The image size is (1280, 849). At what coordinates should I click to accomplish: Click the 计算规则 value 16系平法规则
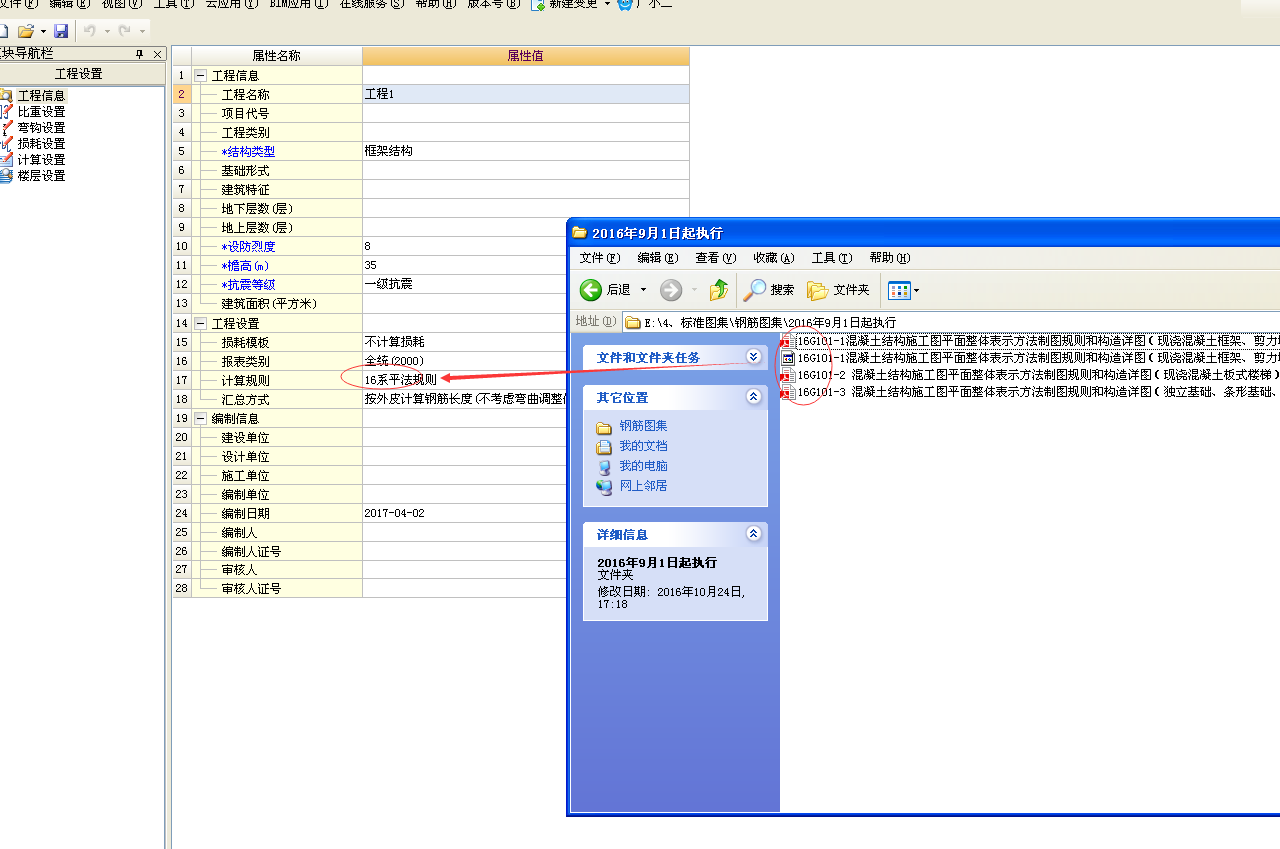pos(465,380)
